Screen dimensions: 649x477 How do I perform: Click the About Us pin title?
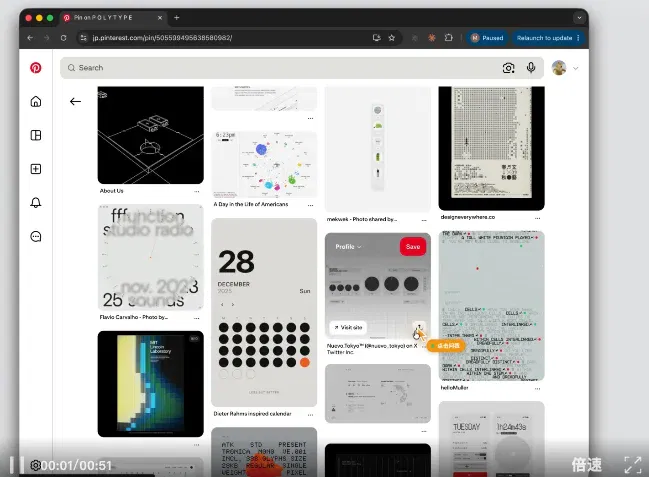point(111,191)
